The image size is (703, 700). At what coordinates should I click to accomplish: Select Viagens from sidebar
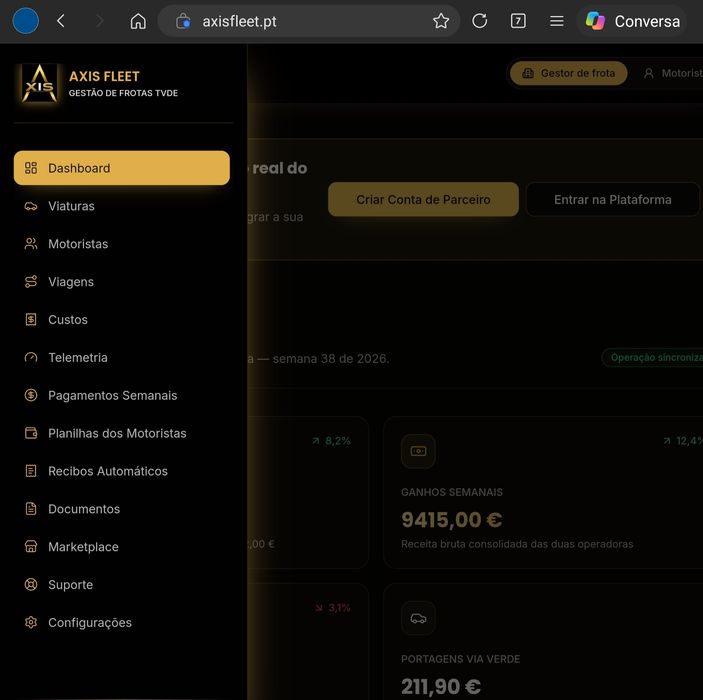(122, 282)
